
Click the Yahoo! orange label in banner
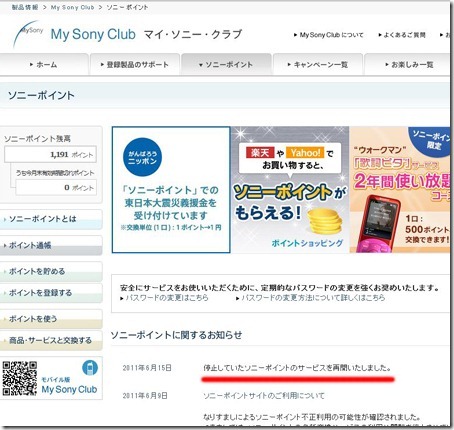305,153
